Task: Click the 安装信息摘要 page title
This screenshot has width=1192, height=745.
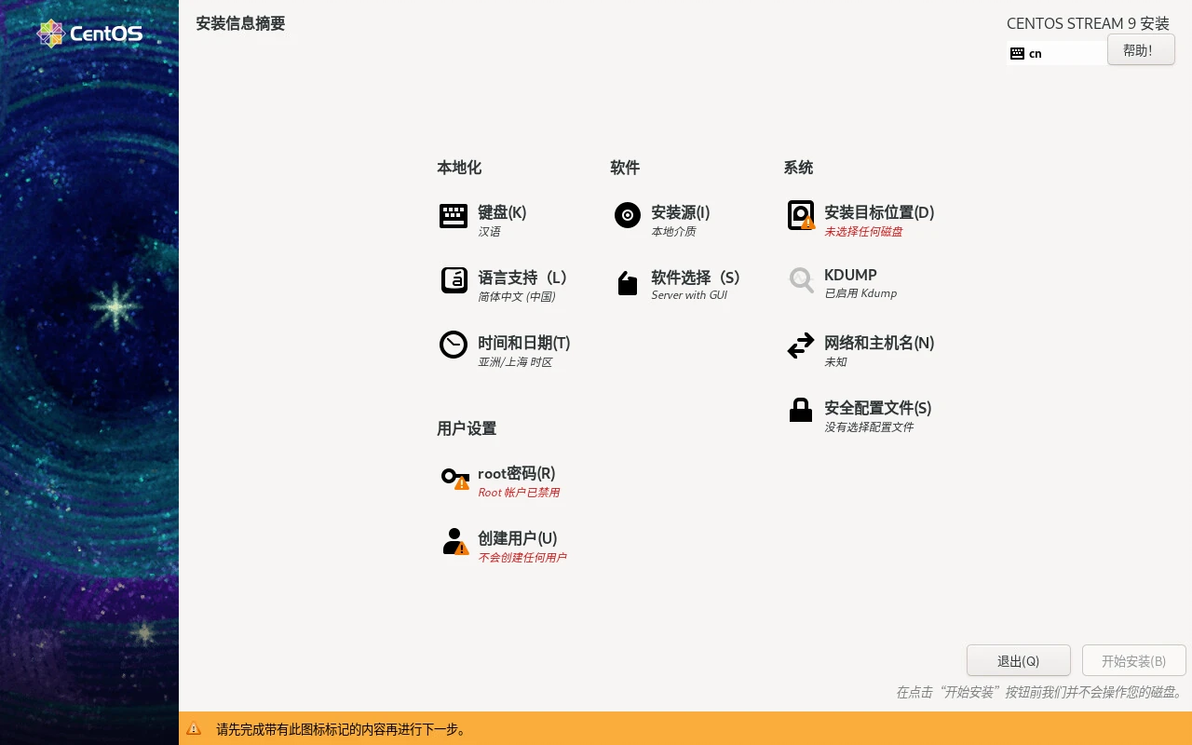Action: (x=240, y=24)
